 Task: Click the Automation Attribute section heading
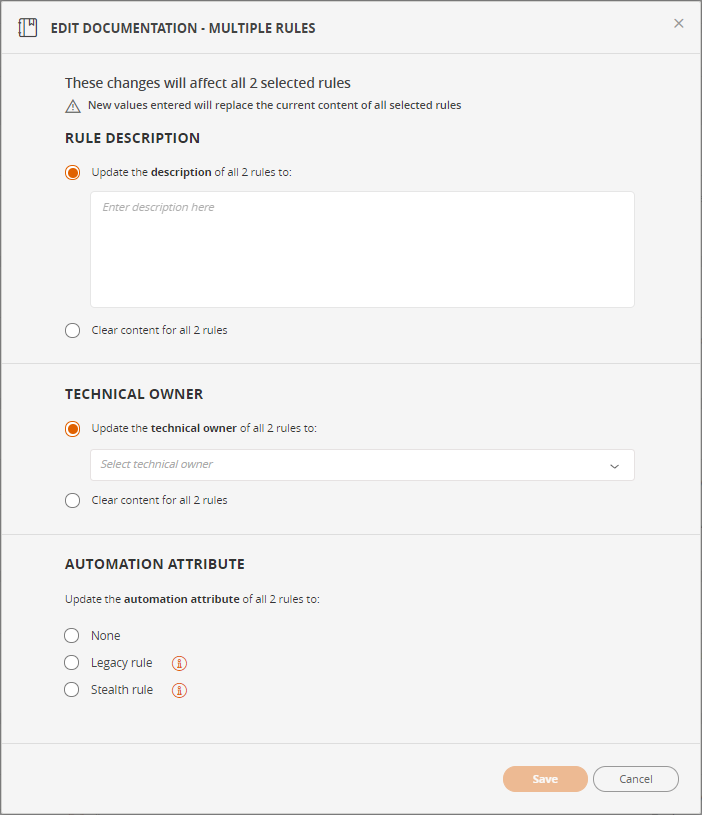[x=155, y=564]
